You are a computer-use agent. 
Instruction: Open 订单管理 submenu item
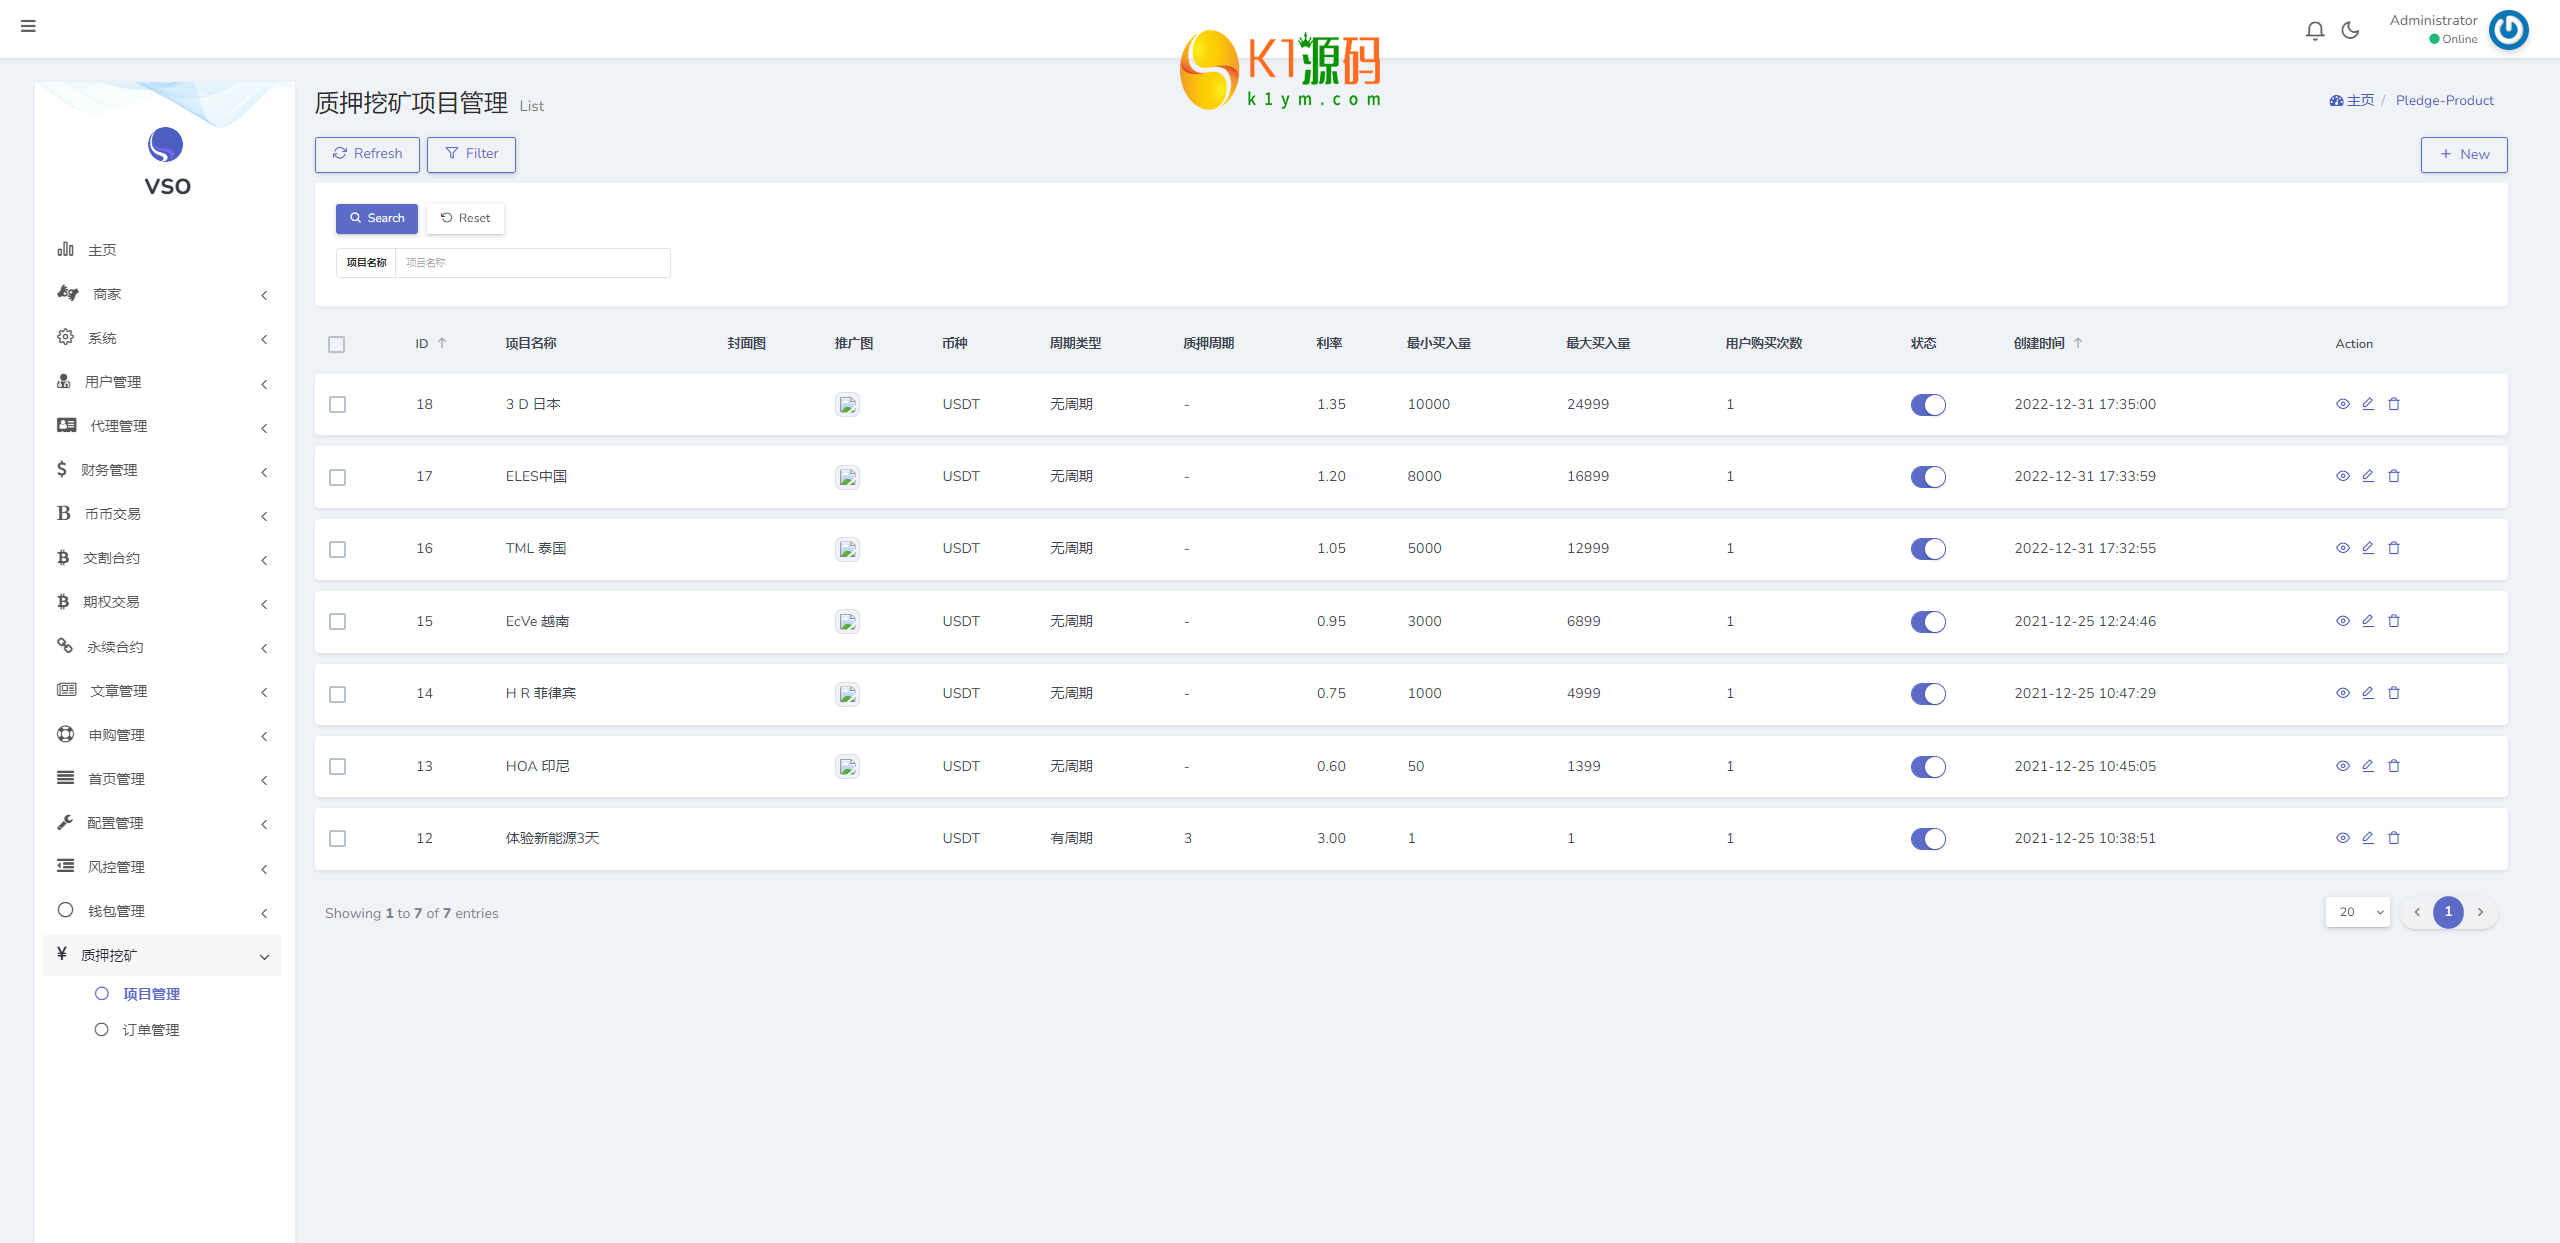coord(151,1030)
